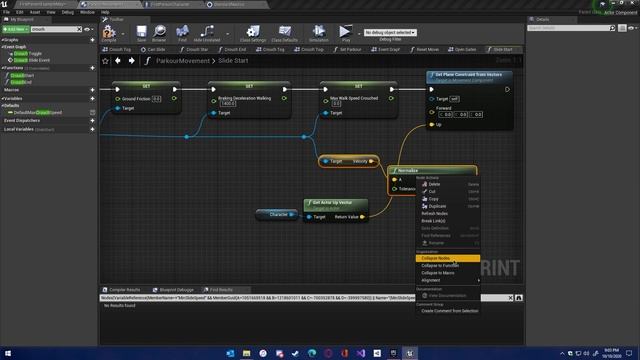Add a new Function with plus icon

click(92, 68)
